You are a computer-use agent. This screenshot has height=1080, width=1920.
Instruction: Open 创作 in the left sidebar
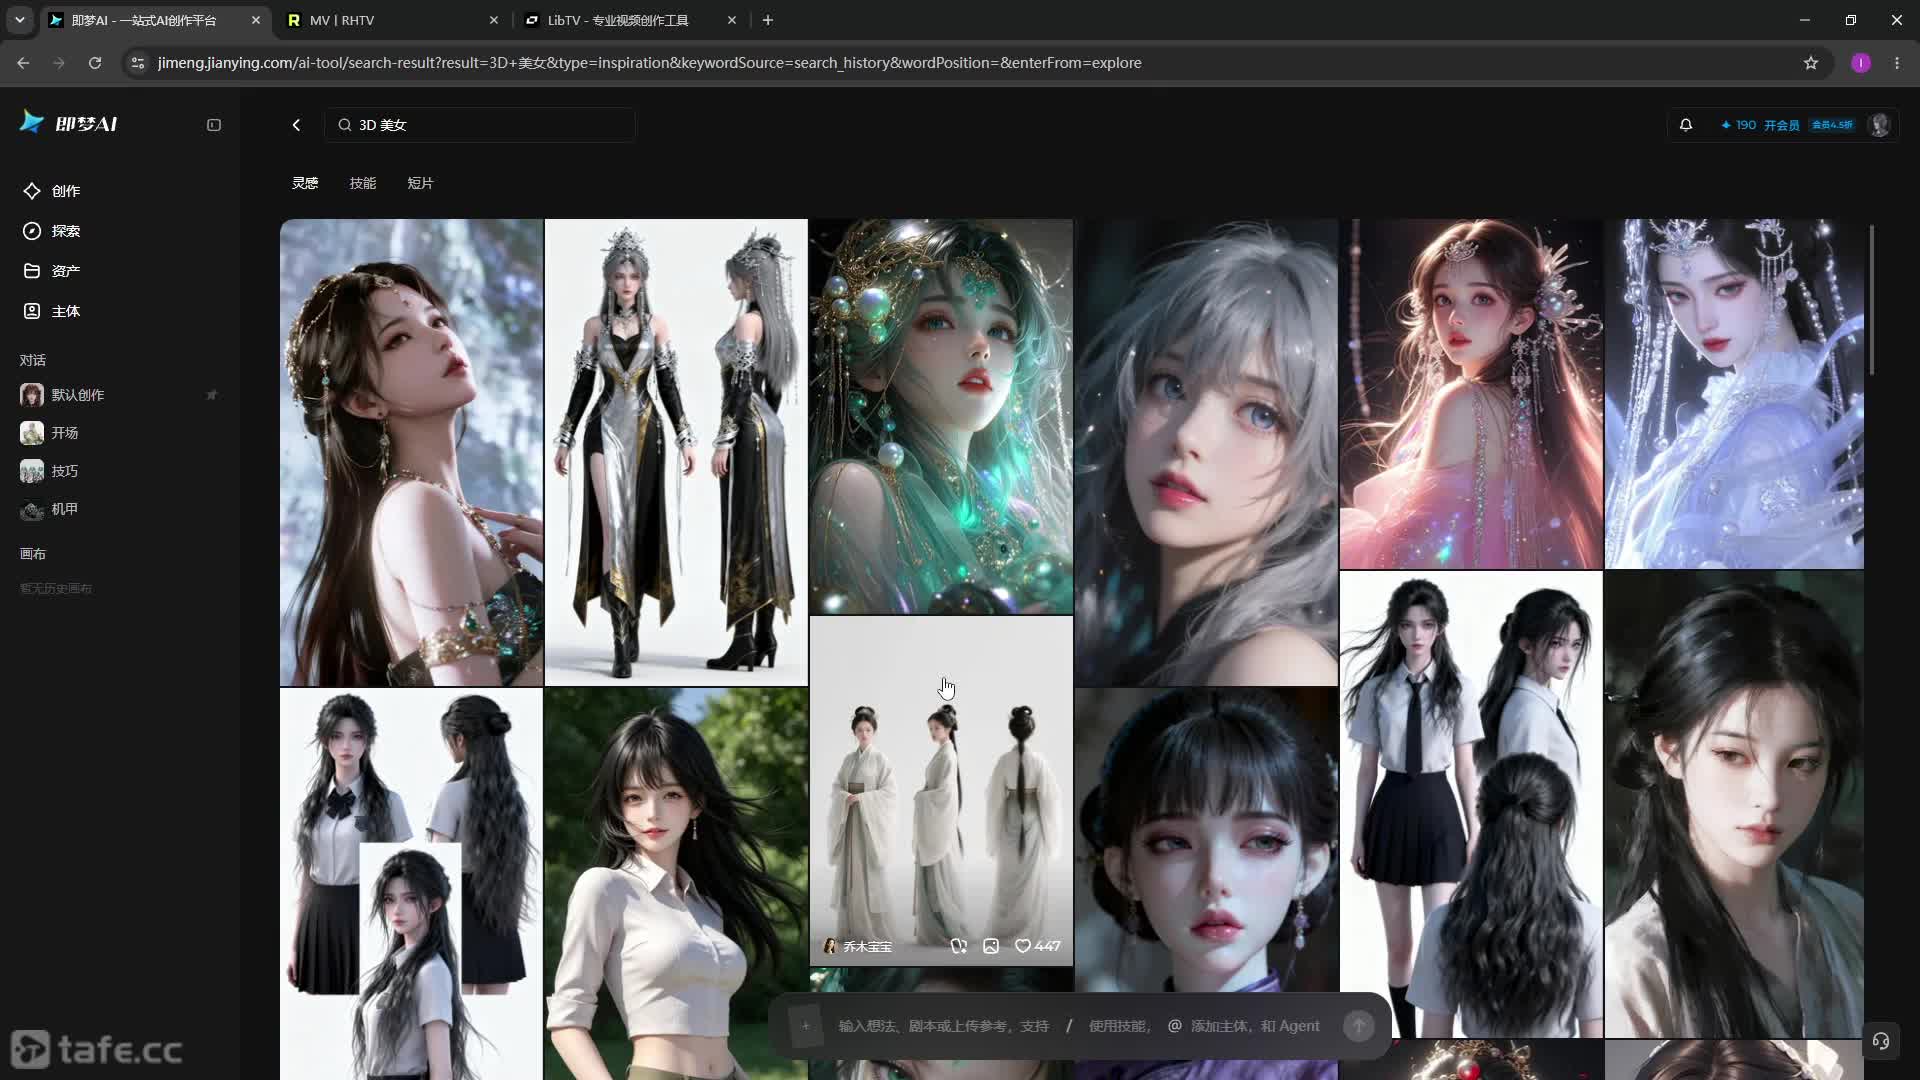(x=52, y=191)
